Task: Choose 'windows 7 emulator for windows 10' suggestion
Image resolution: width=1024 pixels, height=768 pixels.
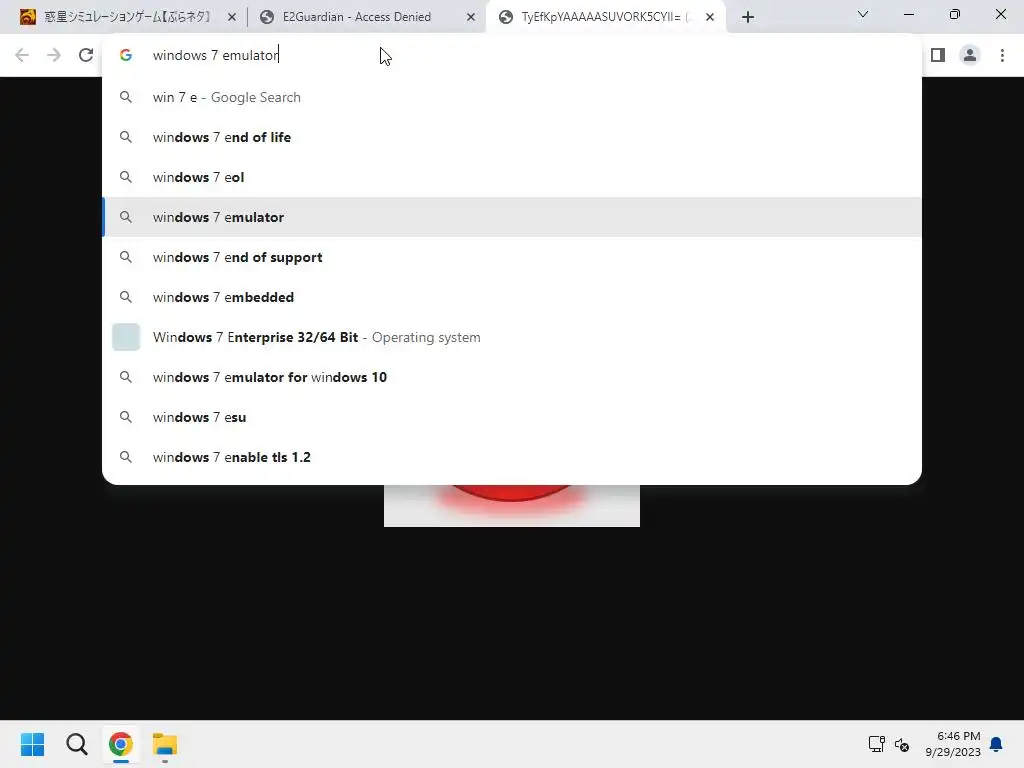Action: (511, 377)
